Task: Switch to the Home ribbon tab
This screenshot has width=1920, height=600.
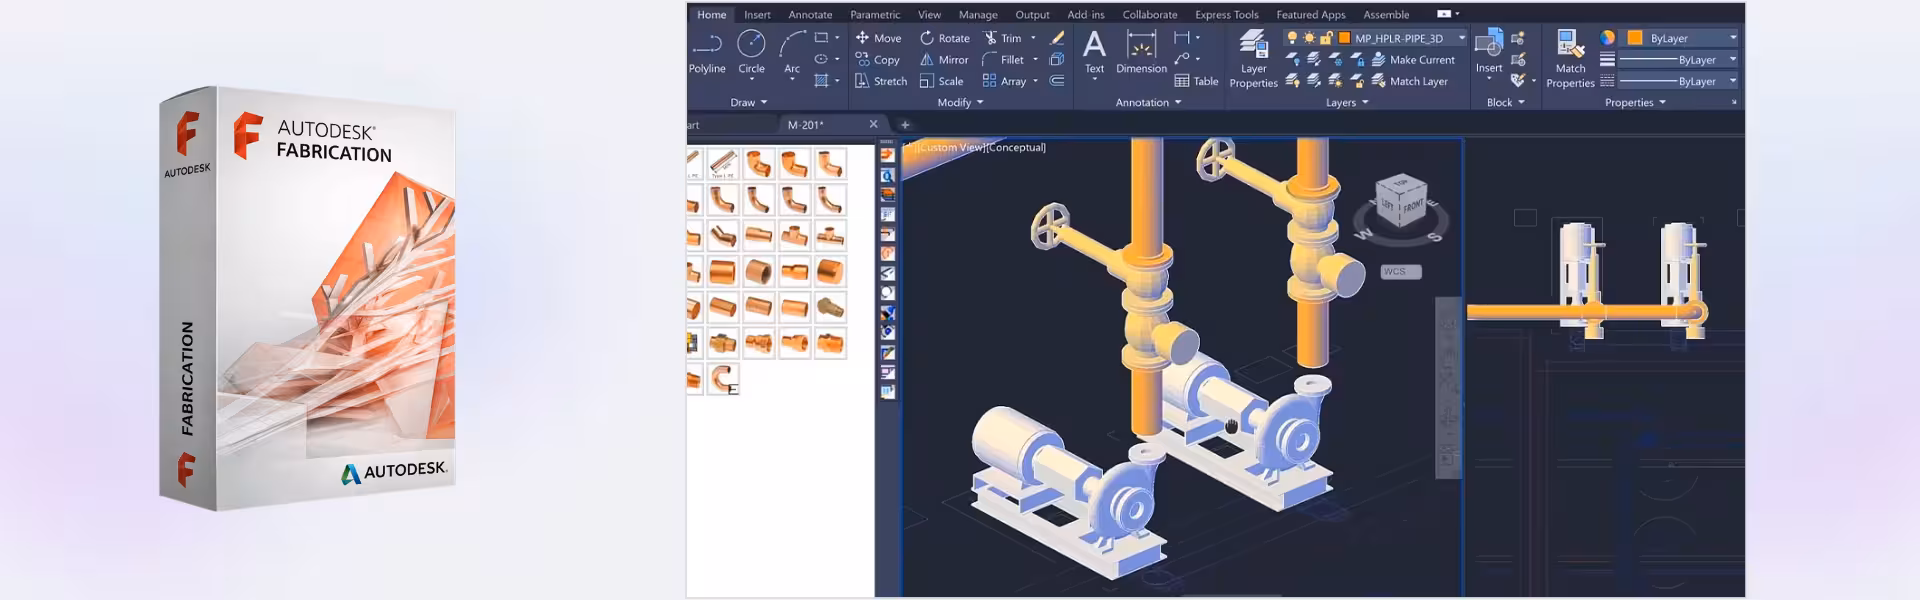Action: click(712, 14)
